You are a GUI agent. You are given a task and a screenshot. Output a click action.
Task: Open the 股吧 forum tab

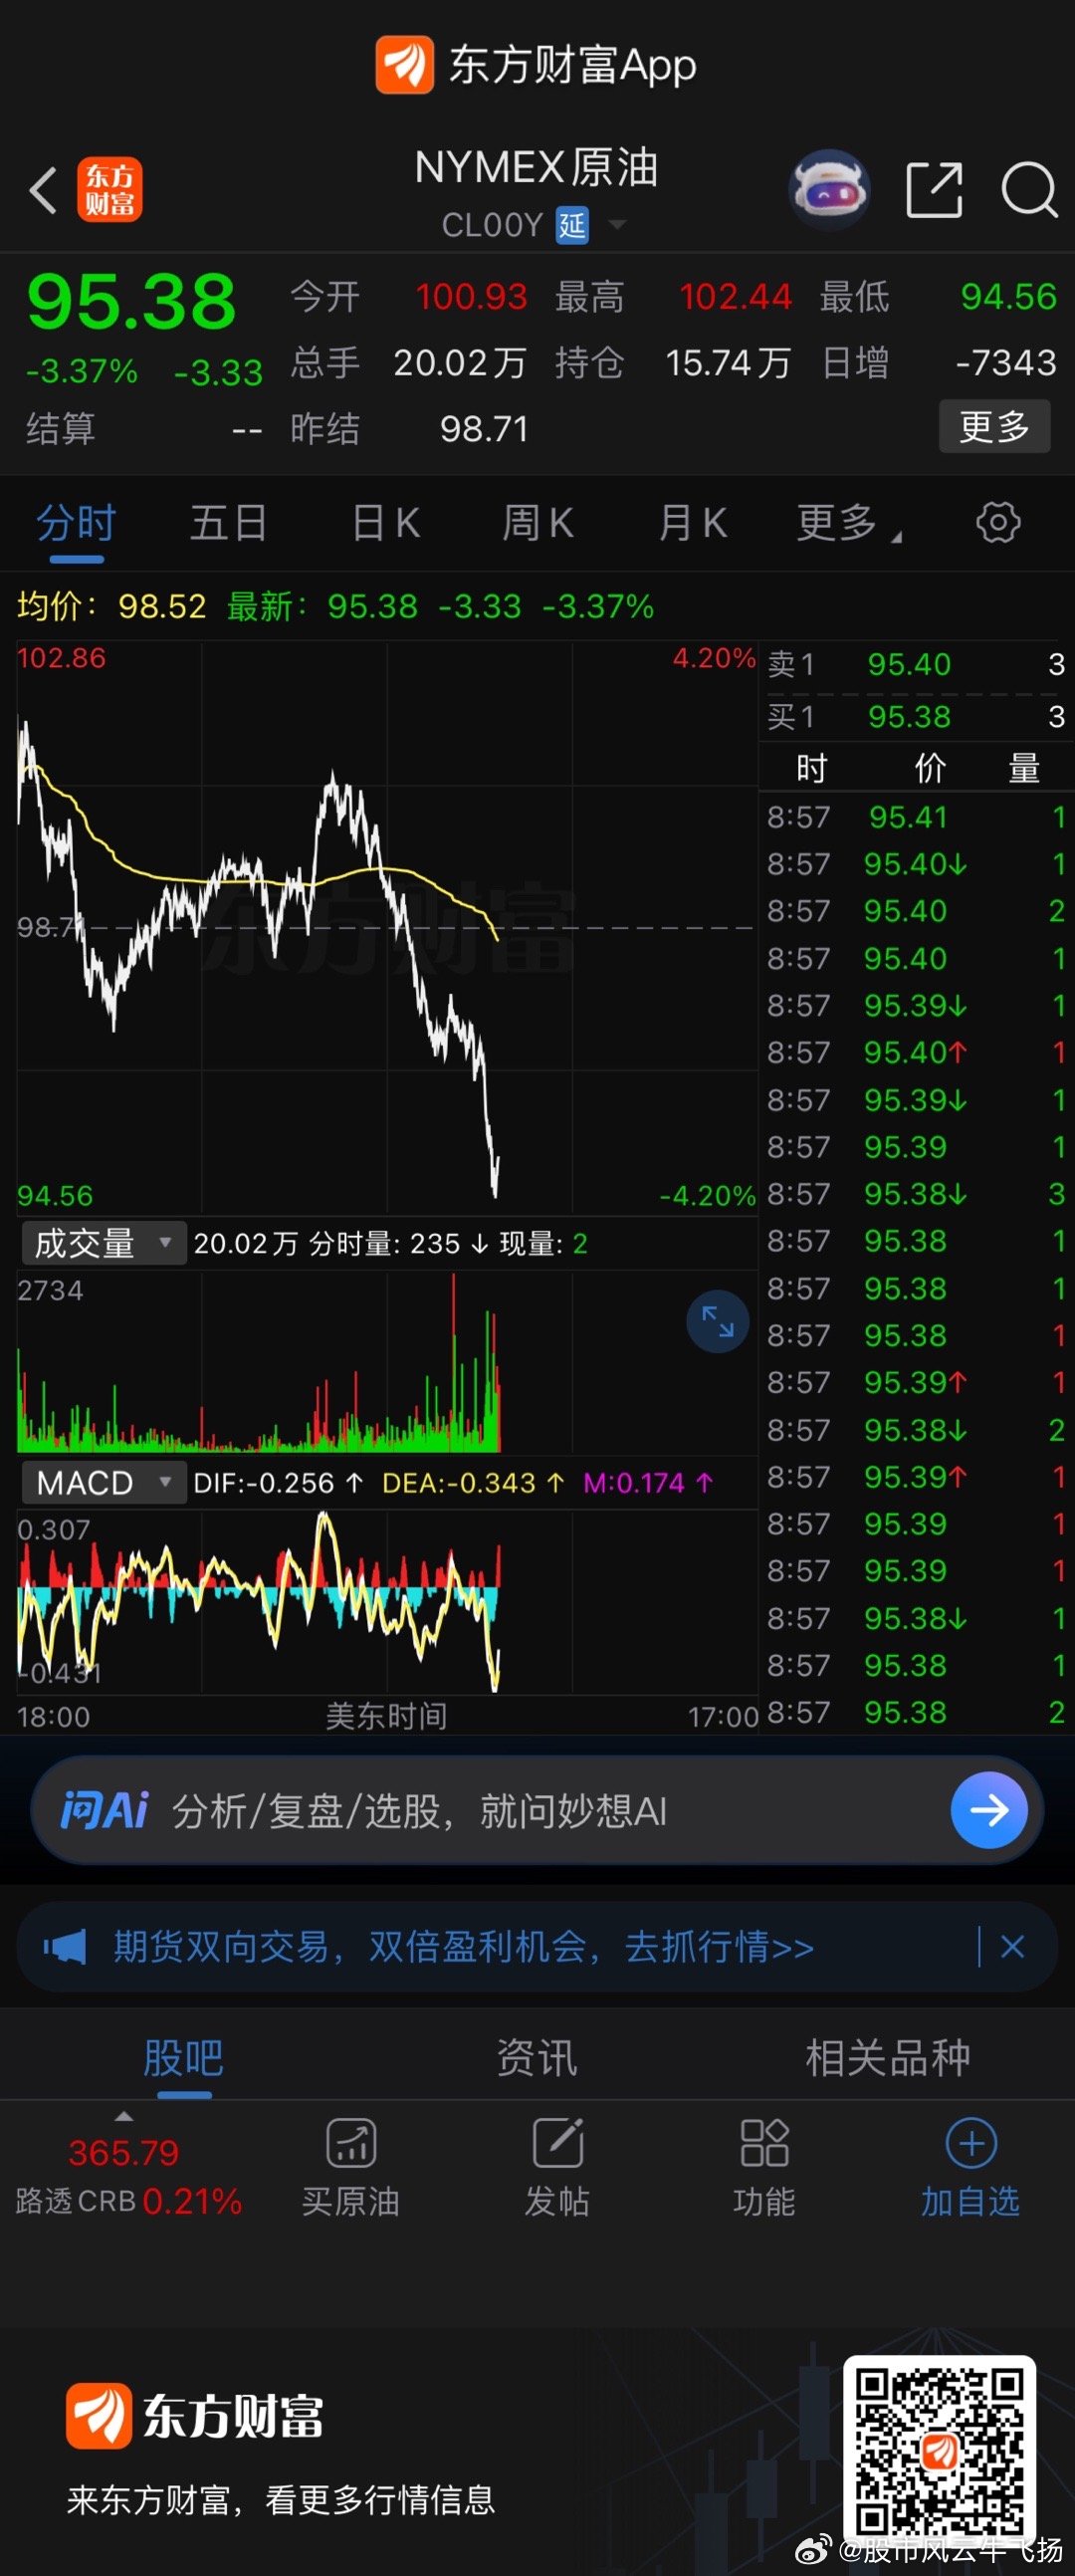(183, 2058)
